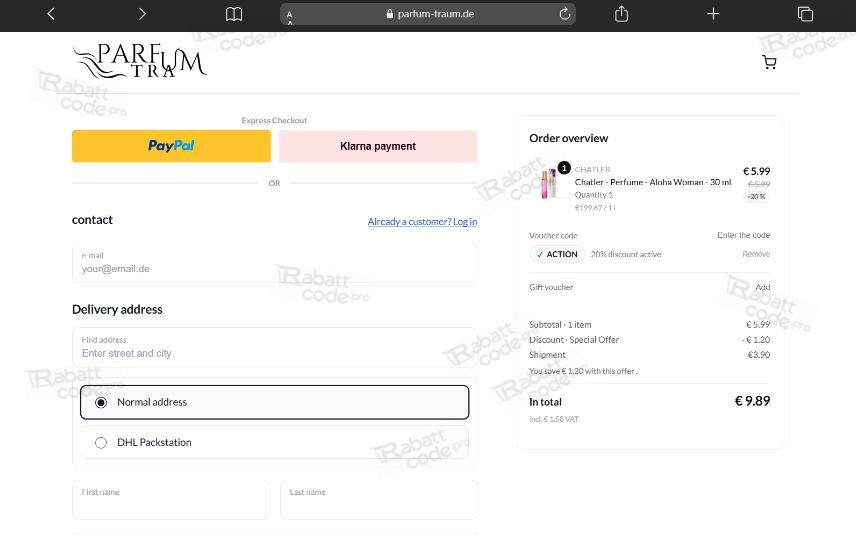Viewport: 856px width, 535px height.
Task: Show all tabs overview icon
Action: point(805,14)
